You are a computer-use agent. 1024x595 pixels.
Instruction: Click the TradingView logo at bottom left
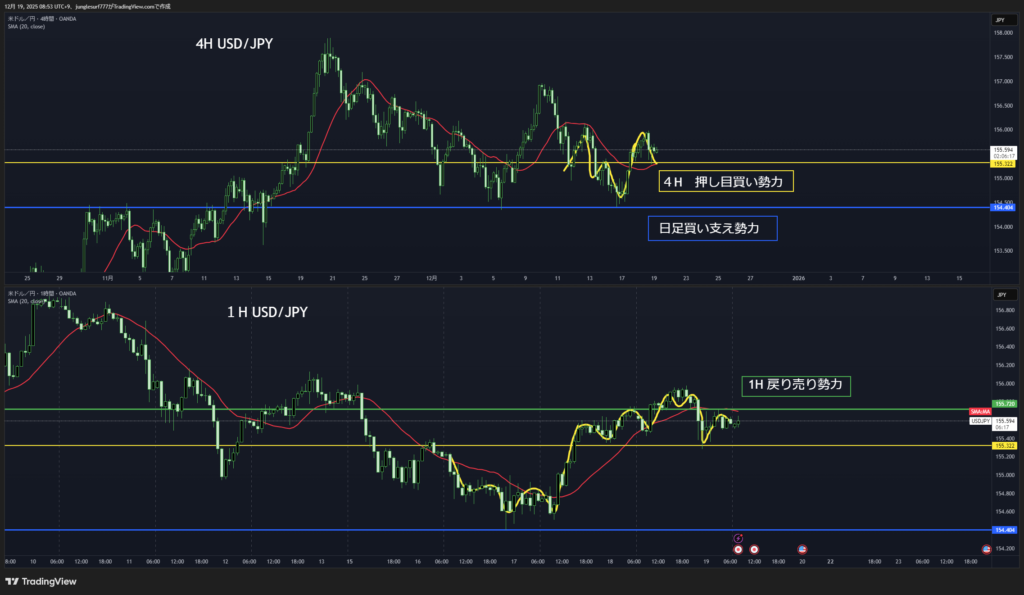pos(40,581)
